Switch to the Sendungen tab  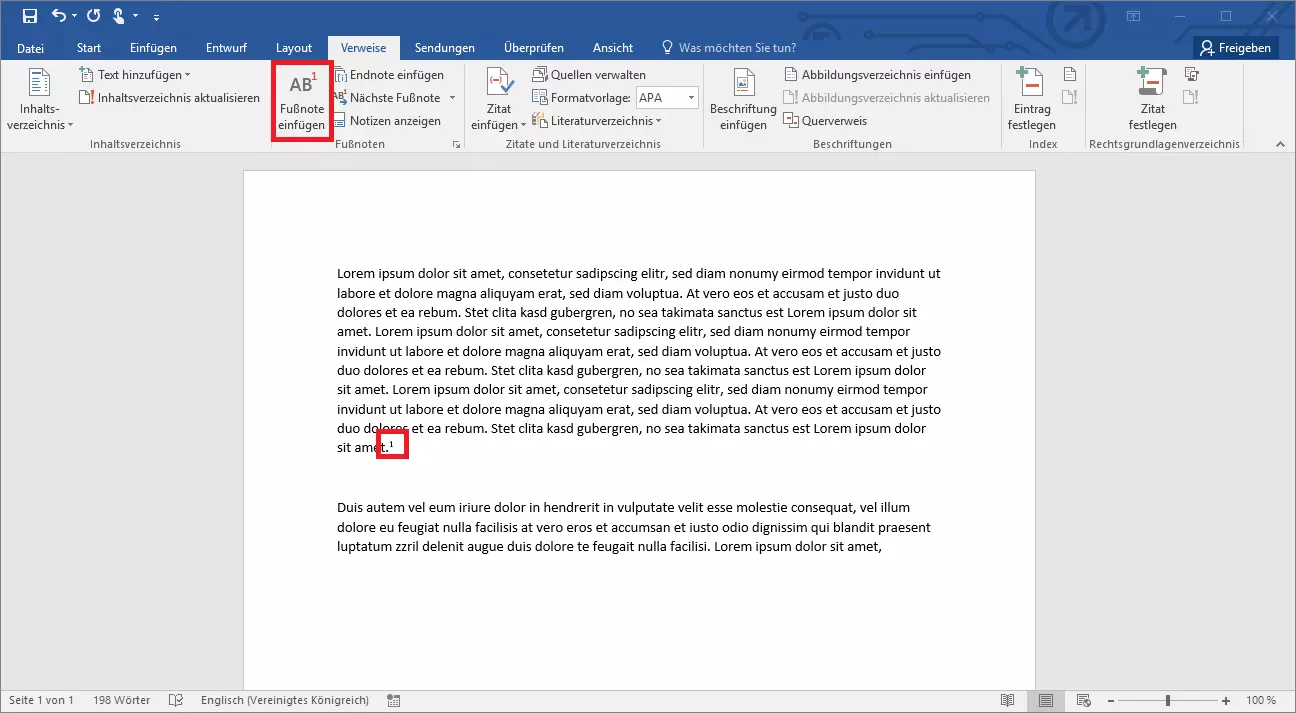coord(445,48)
